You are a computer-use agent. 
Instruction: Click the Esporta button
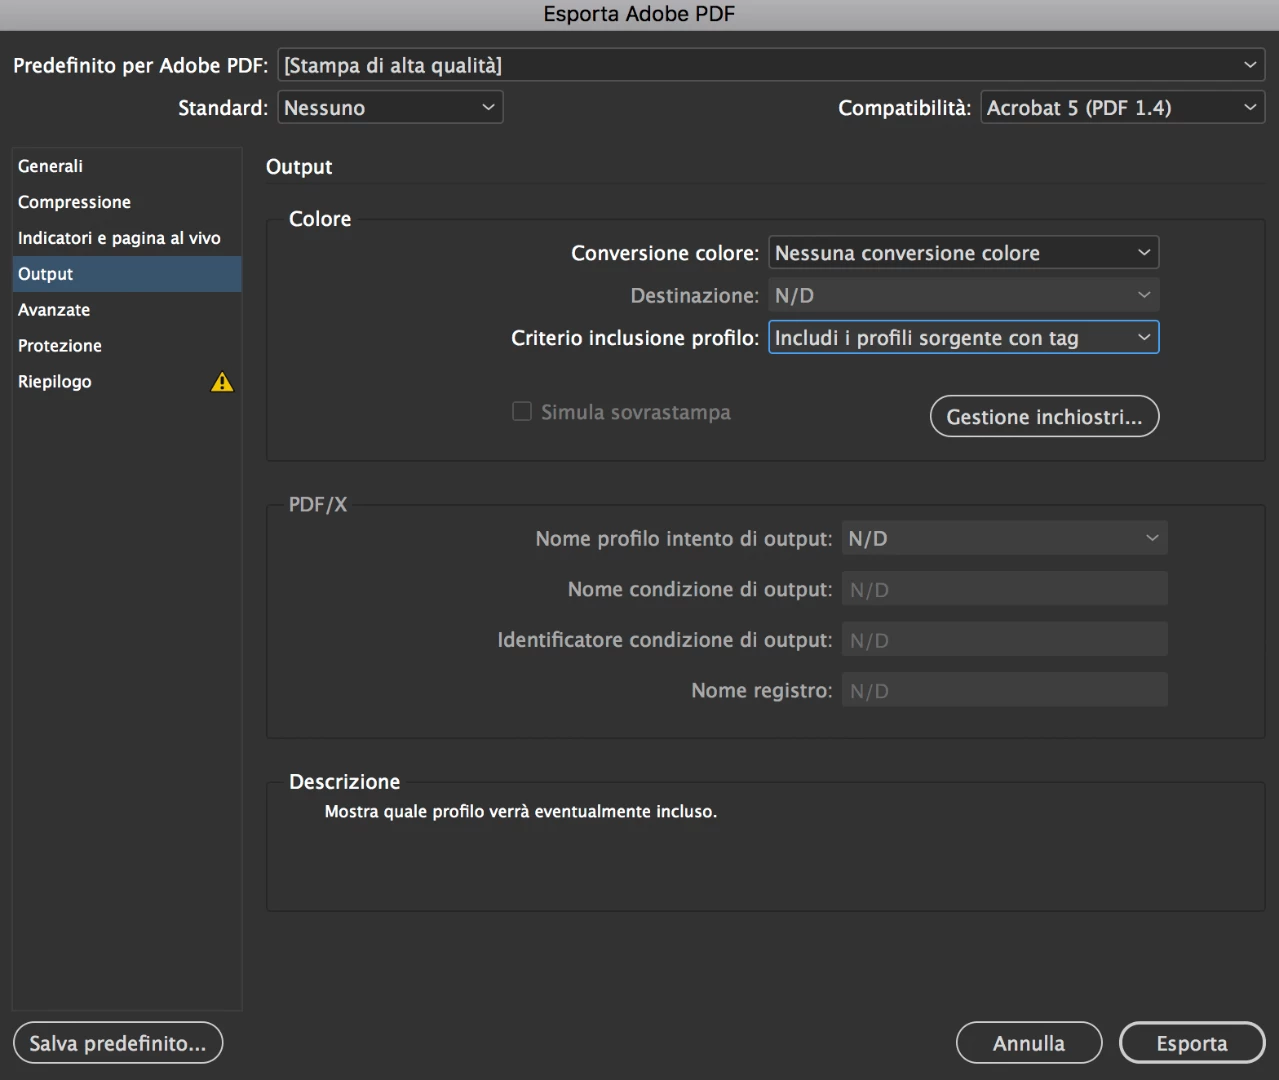[x=1192, y=1043]
